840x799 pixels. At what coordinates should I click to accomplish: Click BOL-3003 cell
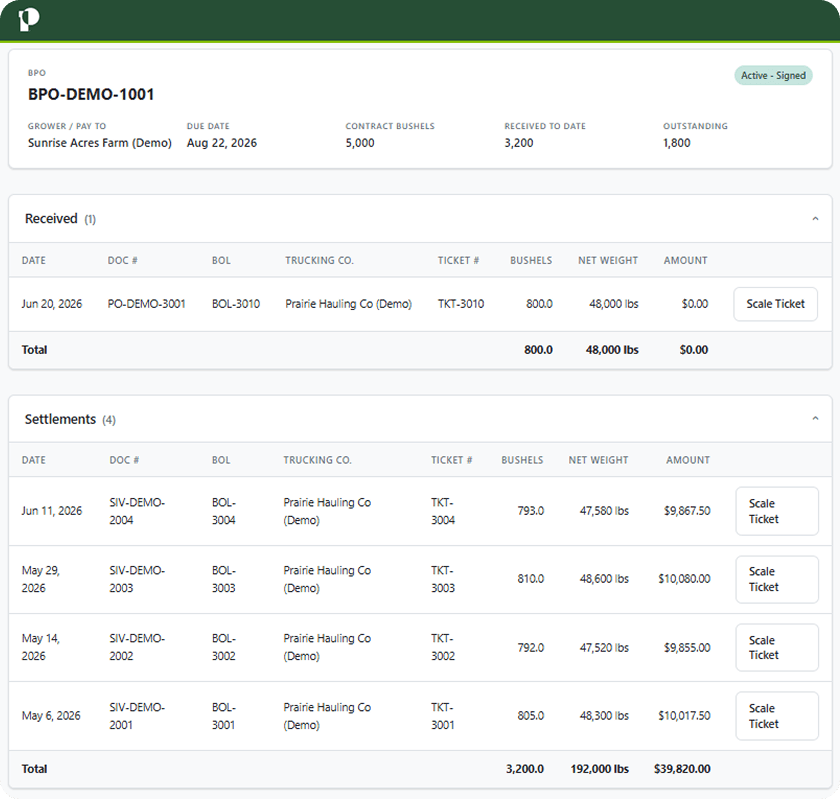point(224,579)
